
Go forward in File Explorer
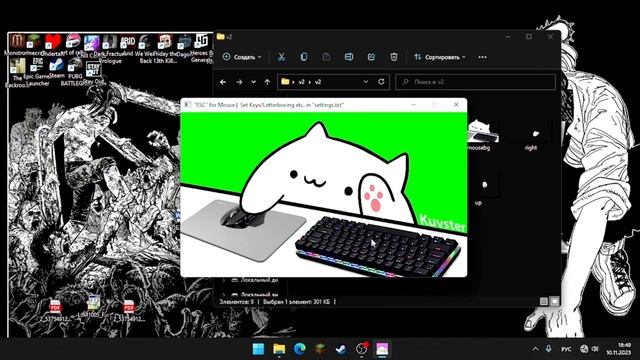click(239, 82)
